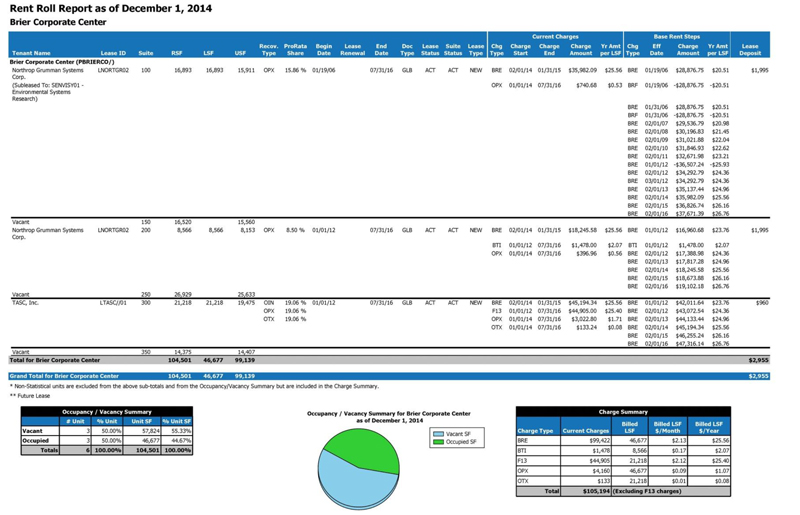Click the '$44,905.00' F13 charge amount
Image resolution: width=800 pixels, height=515 pixels.
point(583,311)
